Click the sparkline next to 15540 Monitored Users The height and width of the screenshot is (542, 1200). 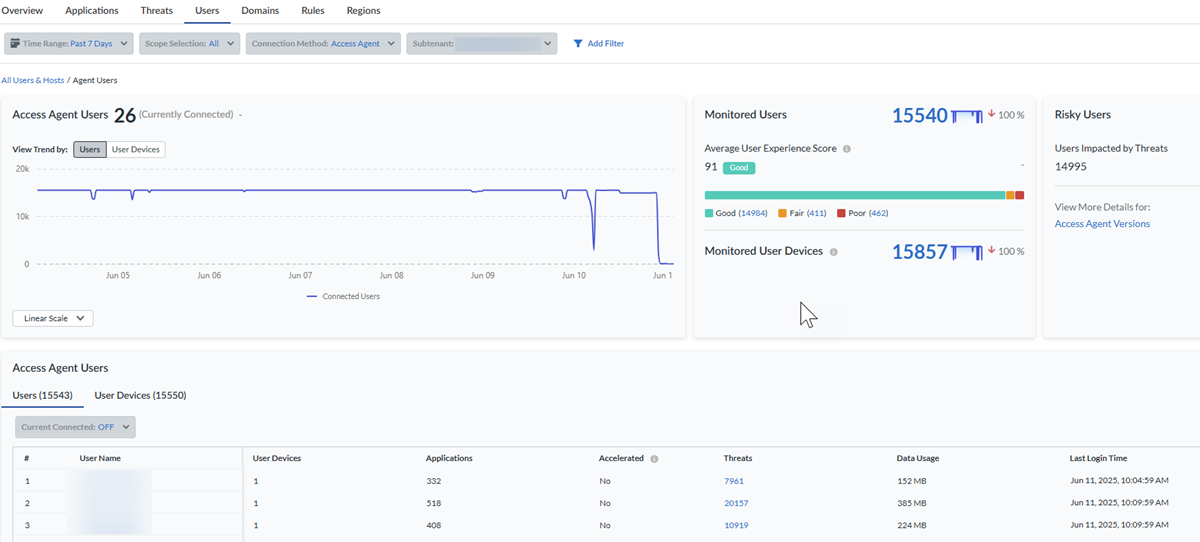(967, 116)
